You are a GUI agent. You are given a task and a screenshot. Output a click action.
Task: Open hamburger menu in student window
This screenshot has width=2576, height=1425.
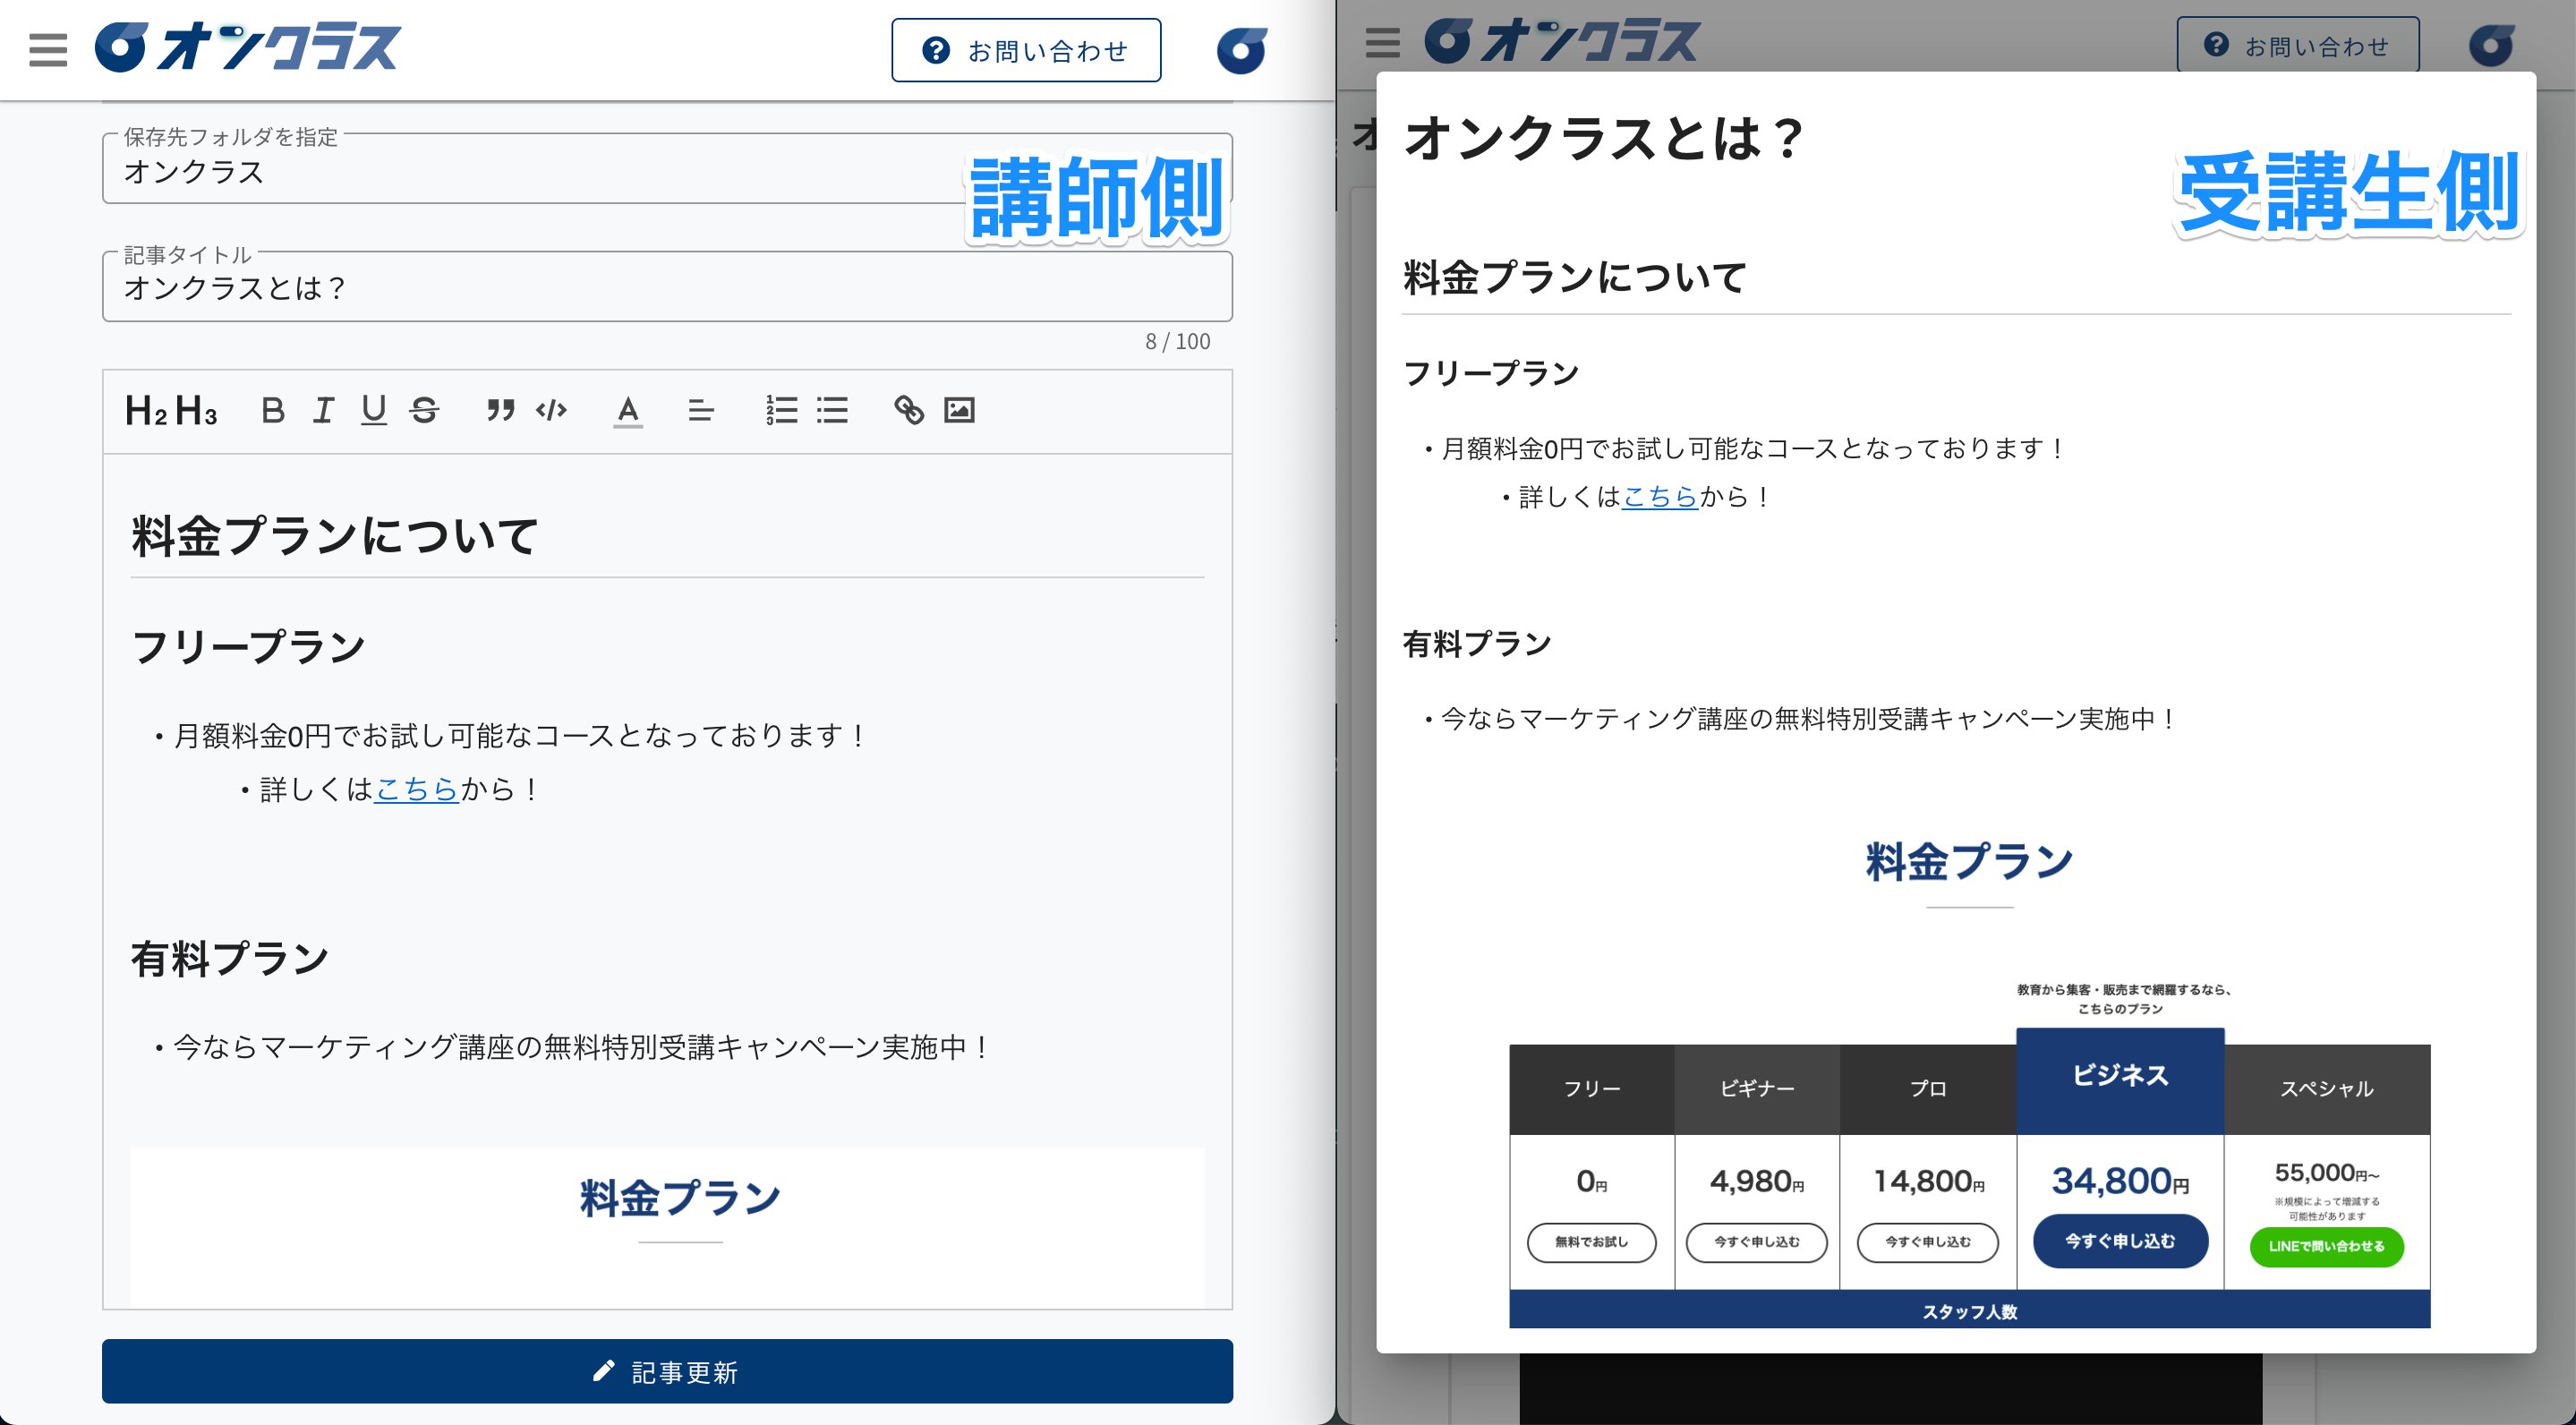(x=1382, y=43)
